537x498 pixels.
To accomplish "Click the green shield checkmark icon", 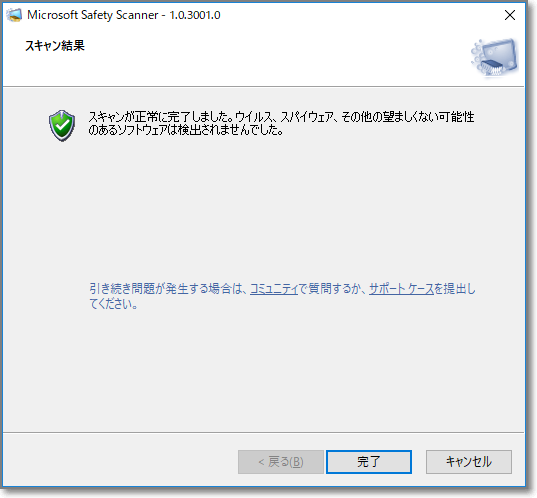I will click(x=62, y=125).
